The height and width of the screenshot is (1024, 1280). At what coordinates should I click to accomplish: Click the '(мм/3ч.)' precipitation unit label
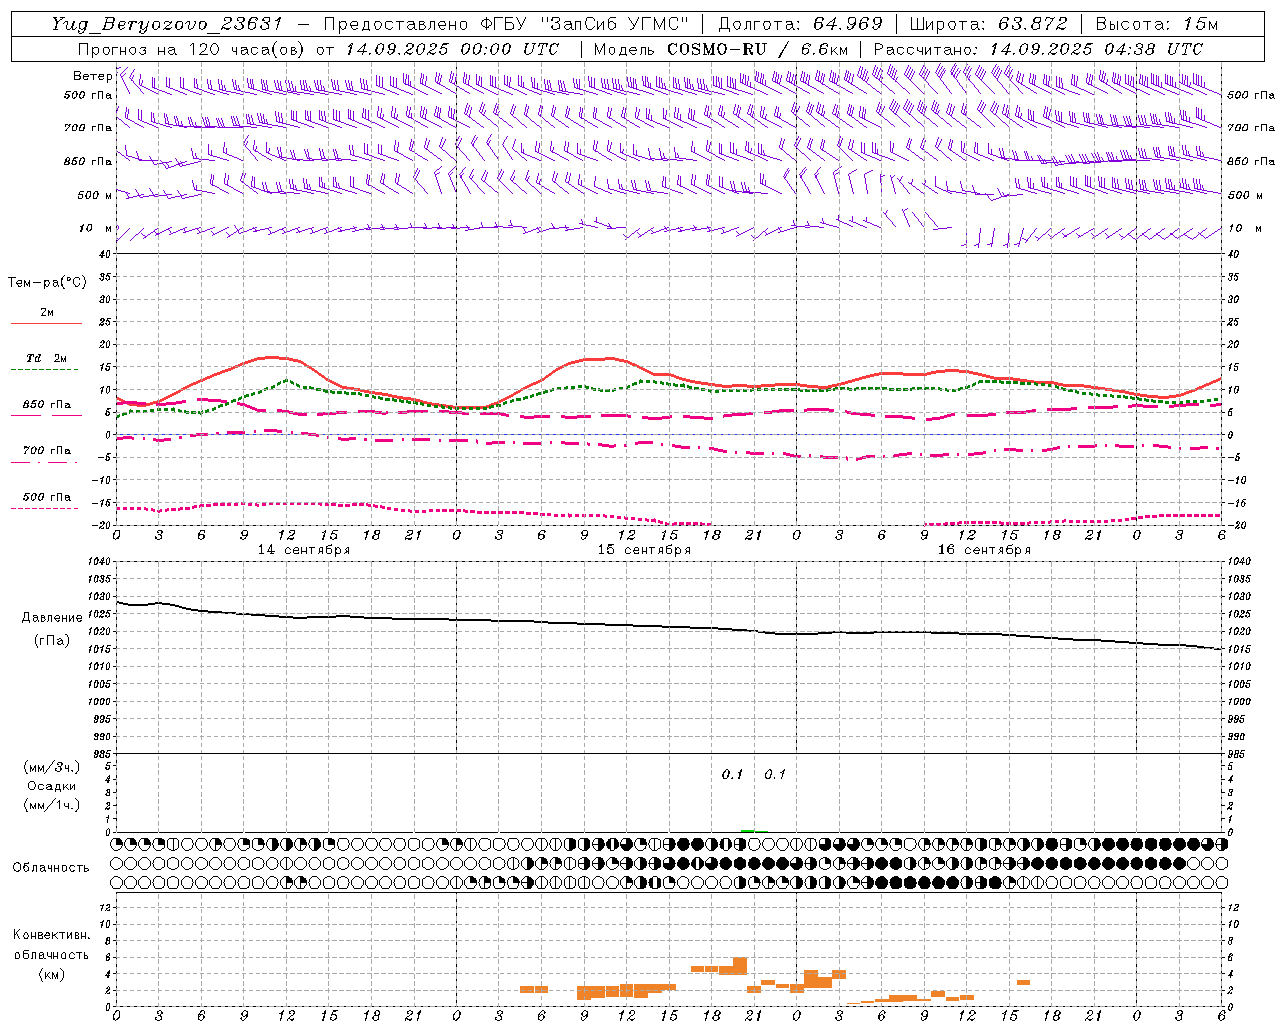pyautogui.click(x=52, y=767)
